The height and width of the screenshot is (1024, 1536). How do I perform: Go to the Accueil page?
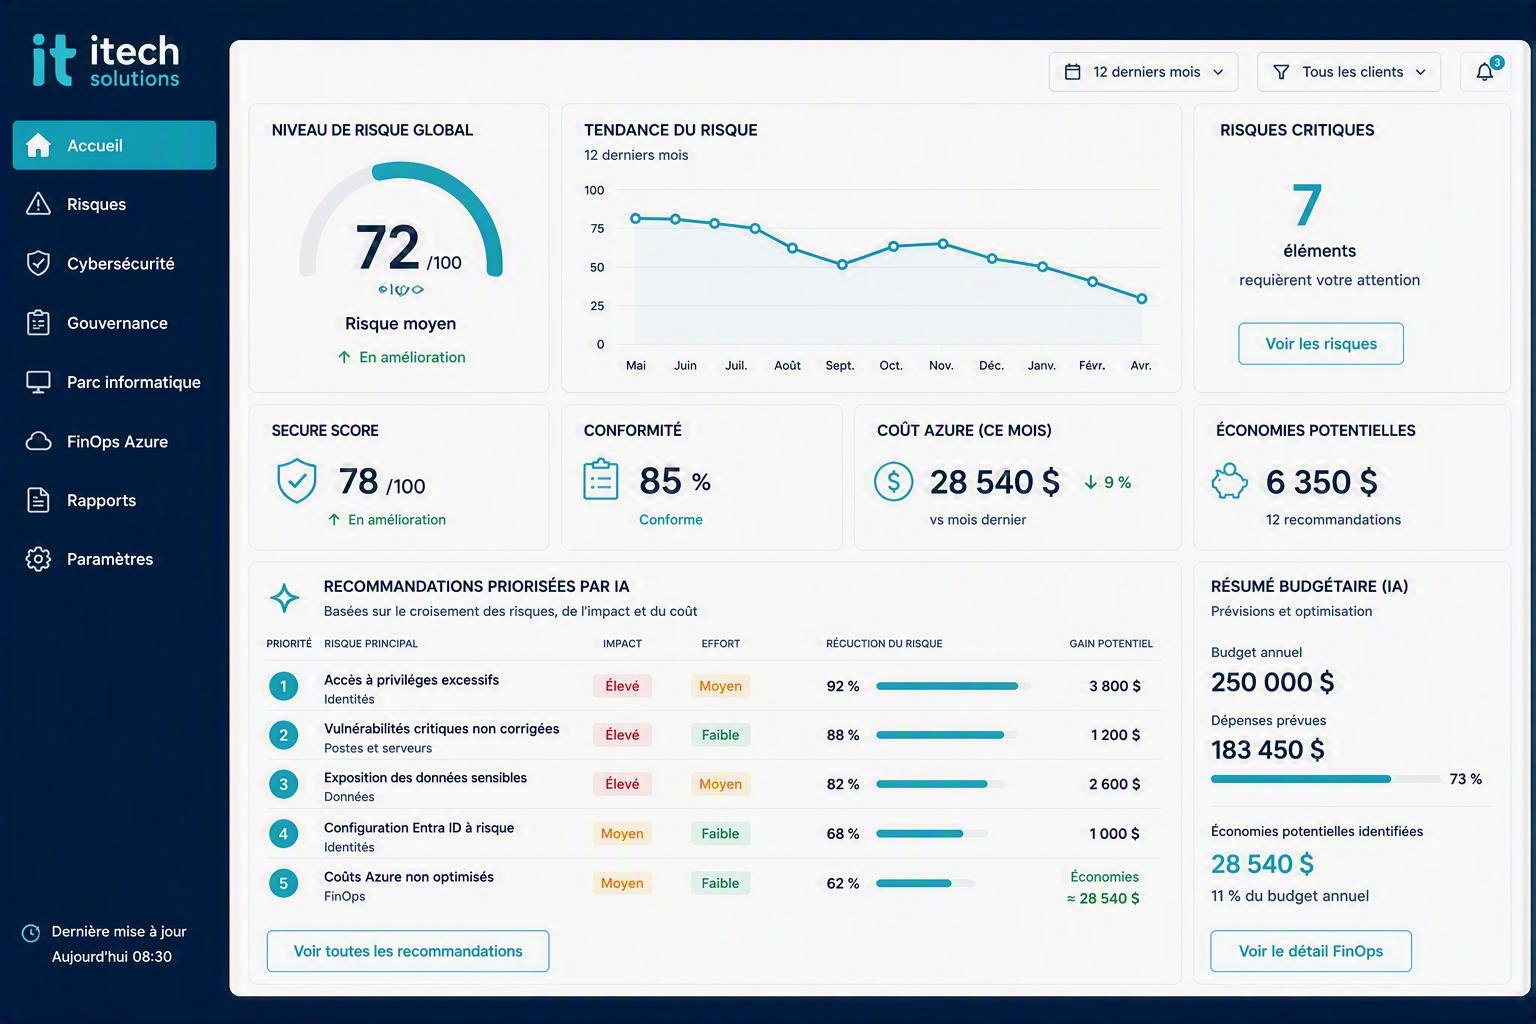click(114, 145)
